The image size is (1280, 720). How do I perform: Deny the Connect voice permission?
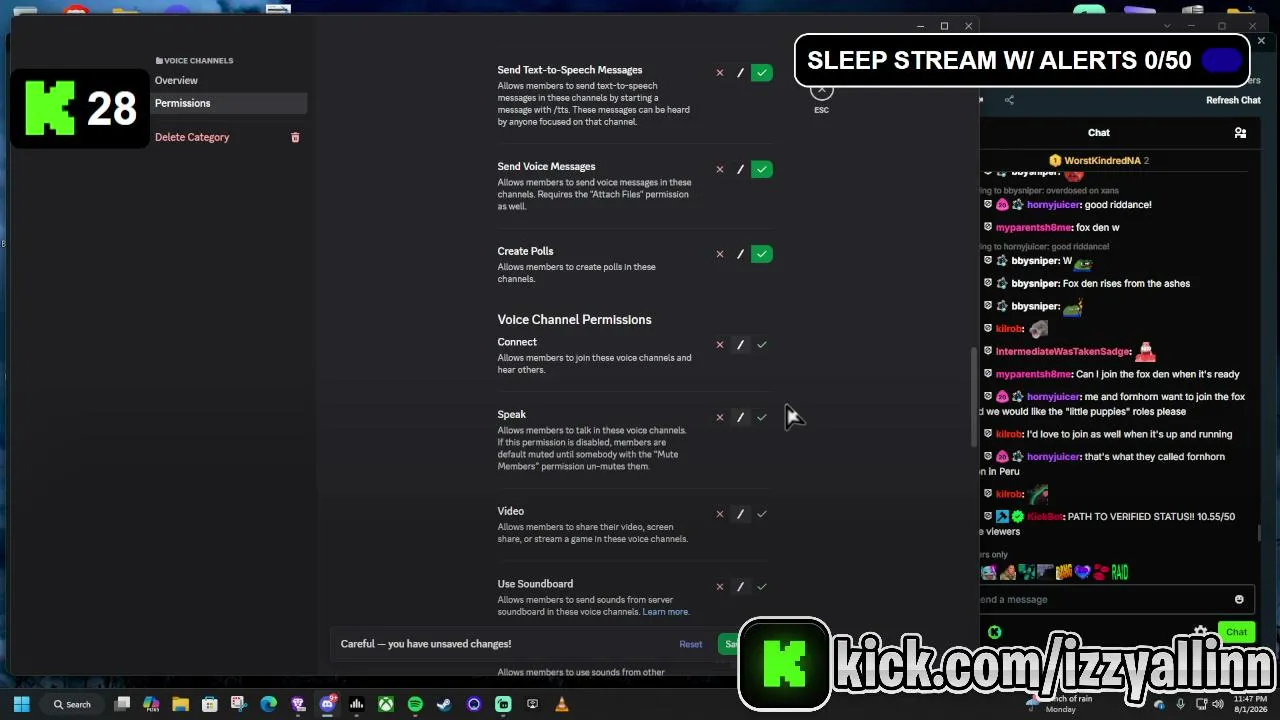coord(719,345)
